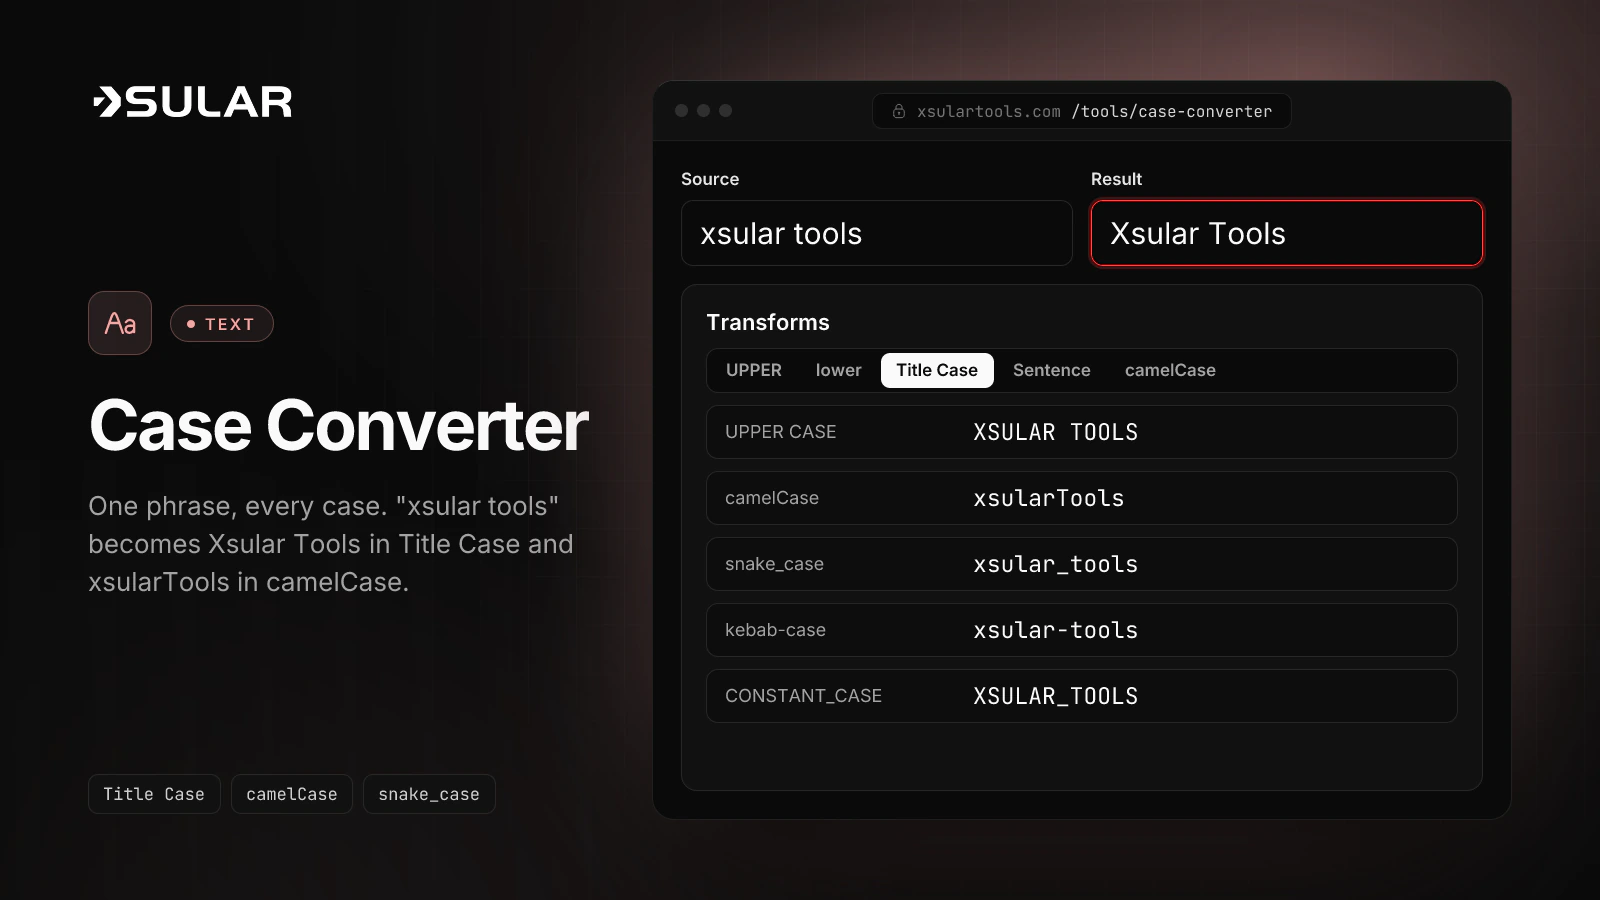Click the Source input field
The width and height of the screenshot is (1600, 900).
(x=877, y=233)
